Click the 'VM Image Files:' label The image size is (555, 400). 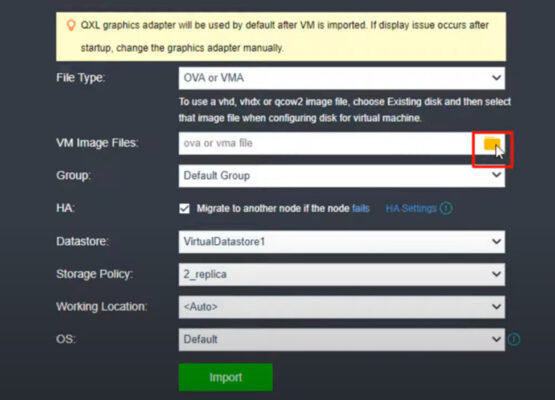pyautogui.click(x=97, y=143)
